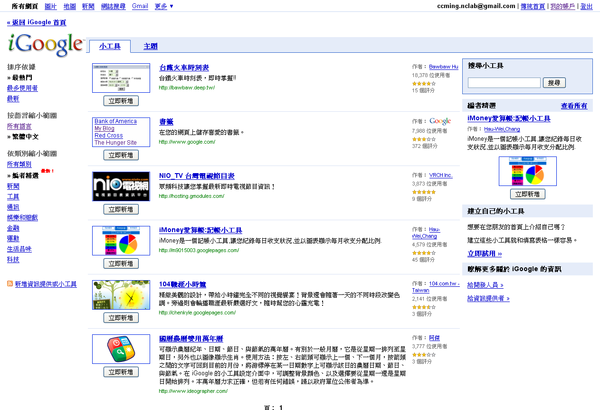This screenshot has height=410, width=600.
Task: Click the star rating of the train timetable gadget
Action: pos(424,83)
